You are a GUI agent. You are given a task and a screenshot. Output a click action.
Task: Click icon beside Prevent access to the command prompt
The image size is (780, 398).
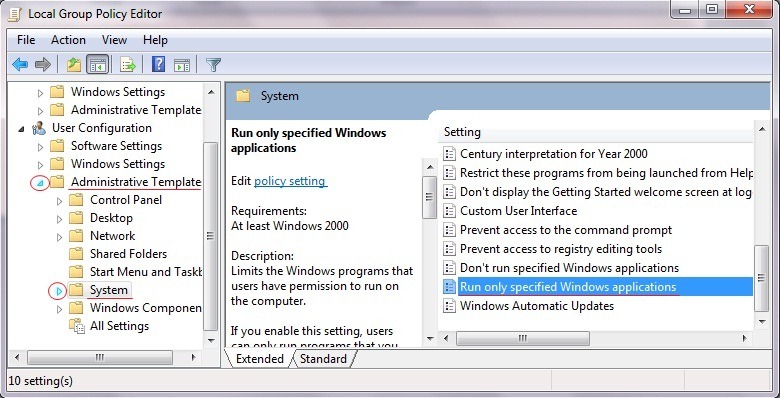tap(449, 229)
